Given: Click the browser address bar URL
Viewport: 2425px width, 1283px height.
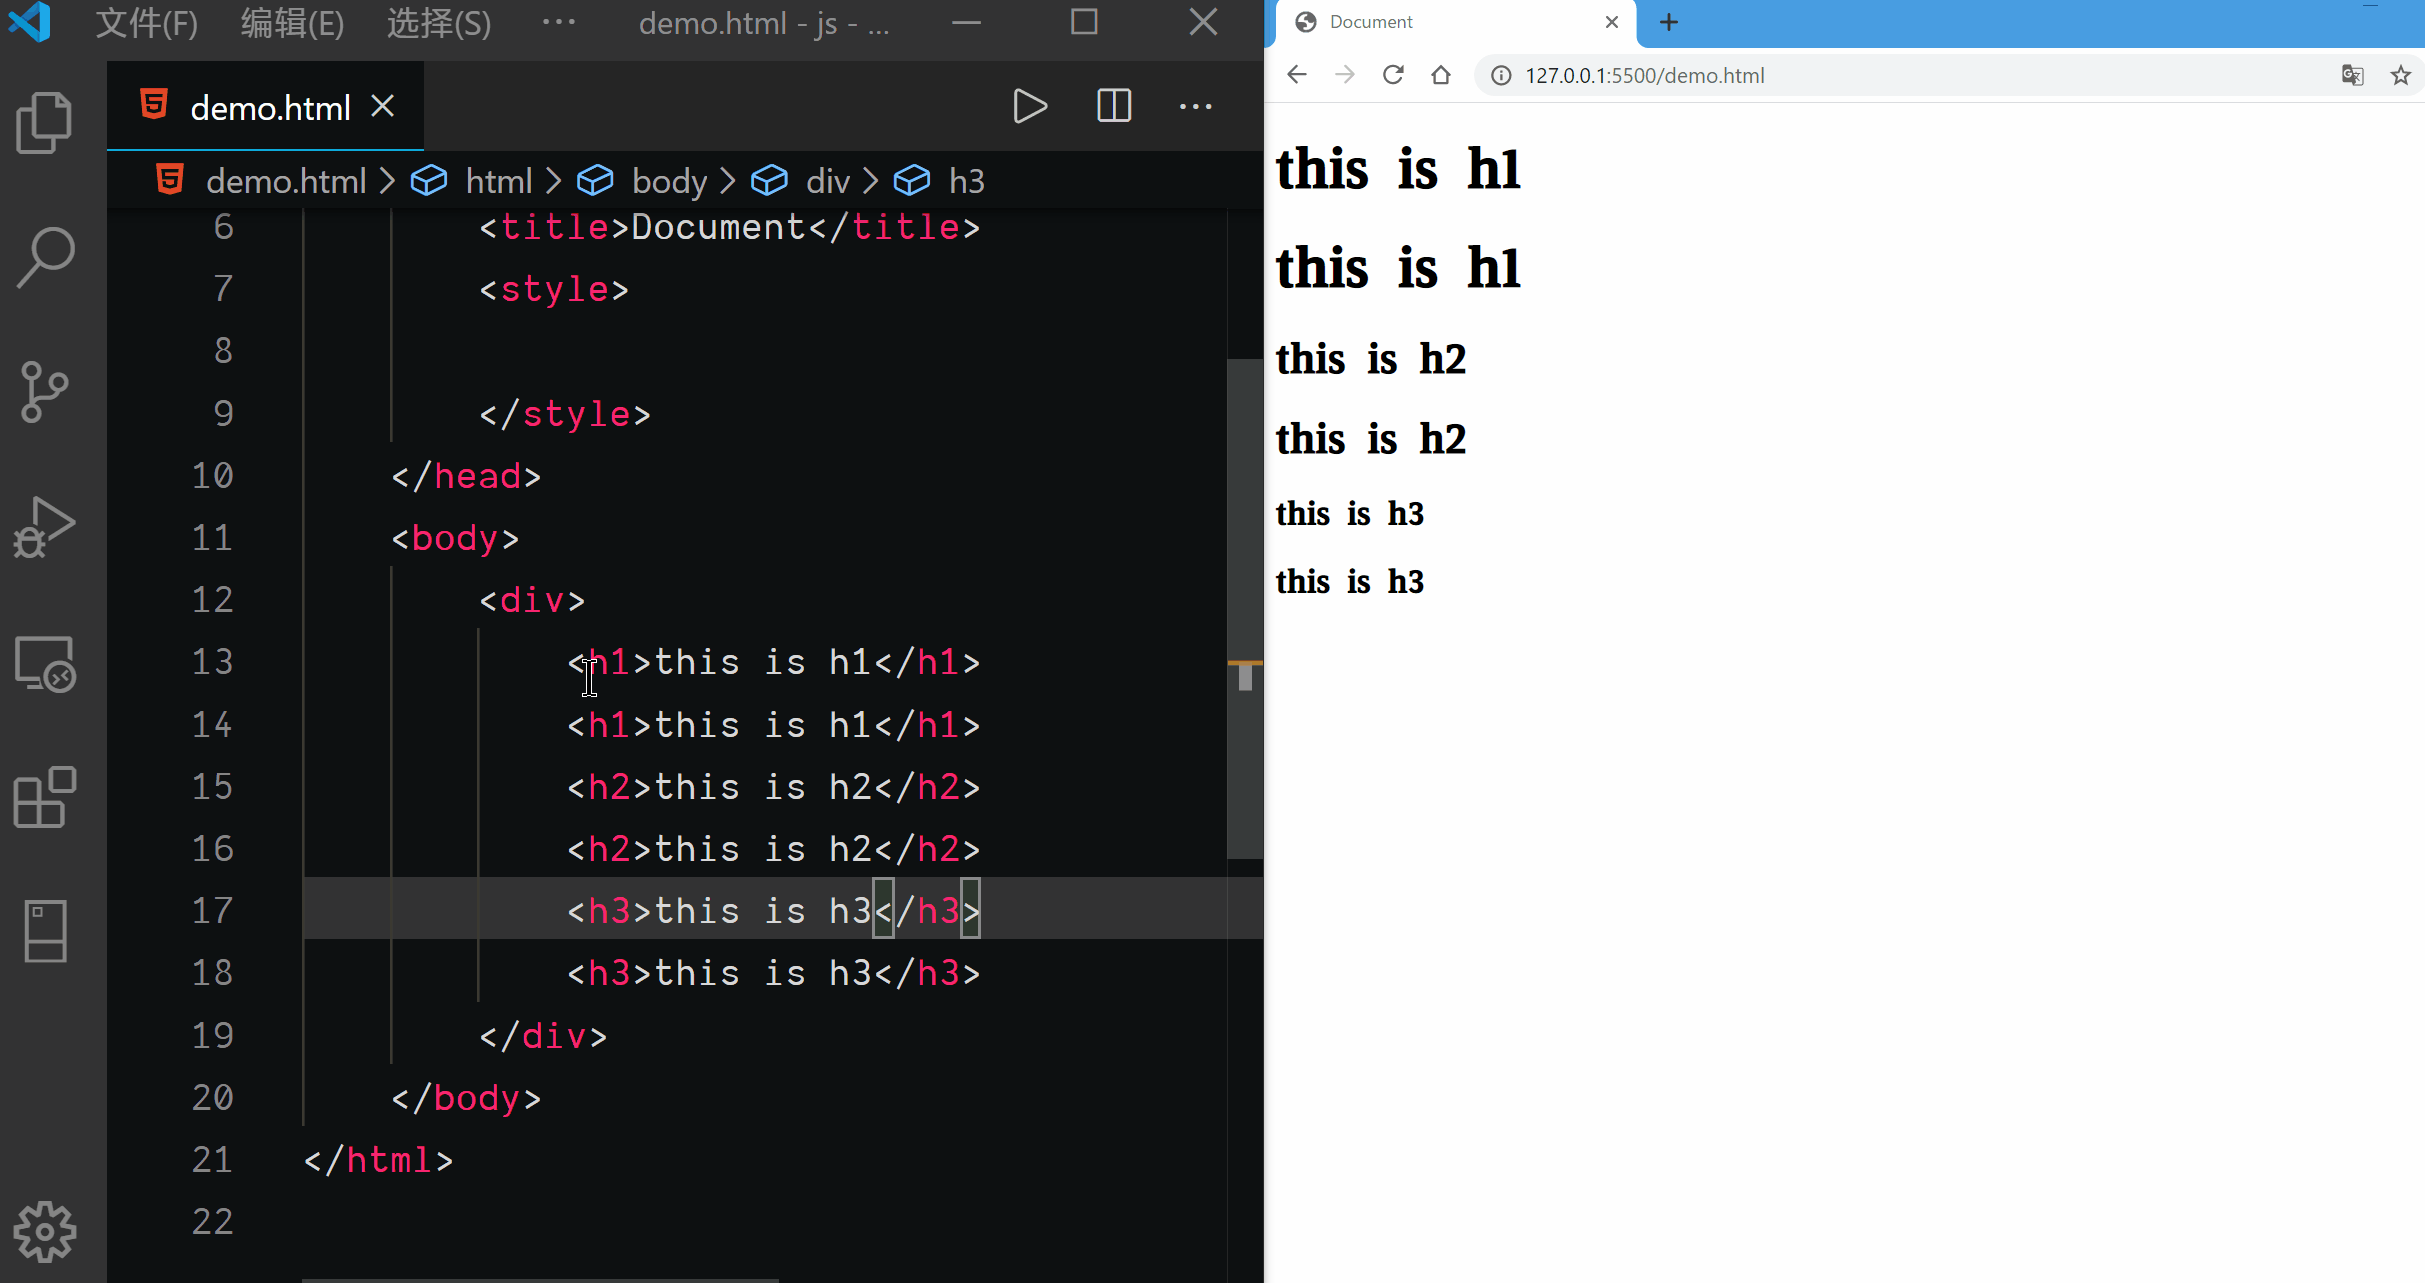Looking at the screenshot, I should pyautogui.click(x=1644, y=75).
